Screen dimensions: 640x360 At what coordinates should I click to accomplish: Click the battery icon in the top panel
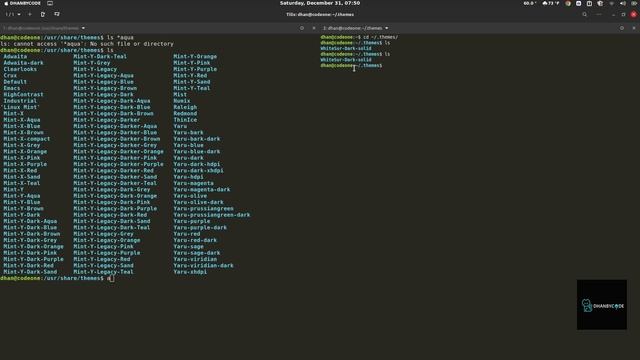634,3
